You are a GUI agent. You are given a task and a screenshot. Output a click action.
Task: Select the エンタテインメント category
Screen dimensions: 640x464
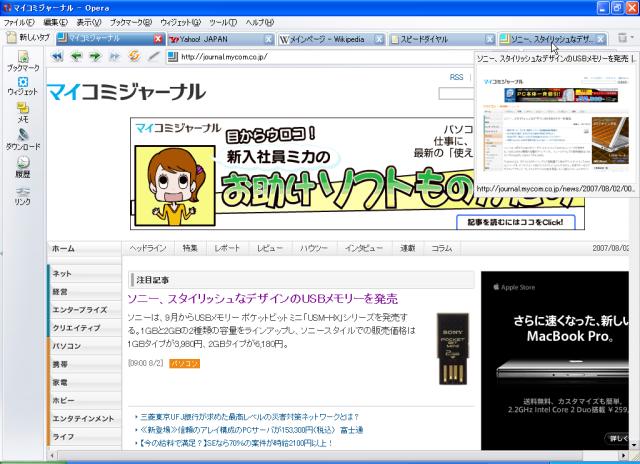click(x=84, y=418)
